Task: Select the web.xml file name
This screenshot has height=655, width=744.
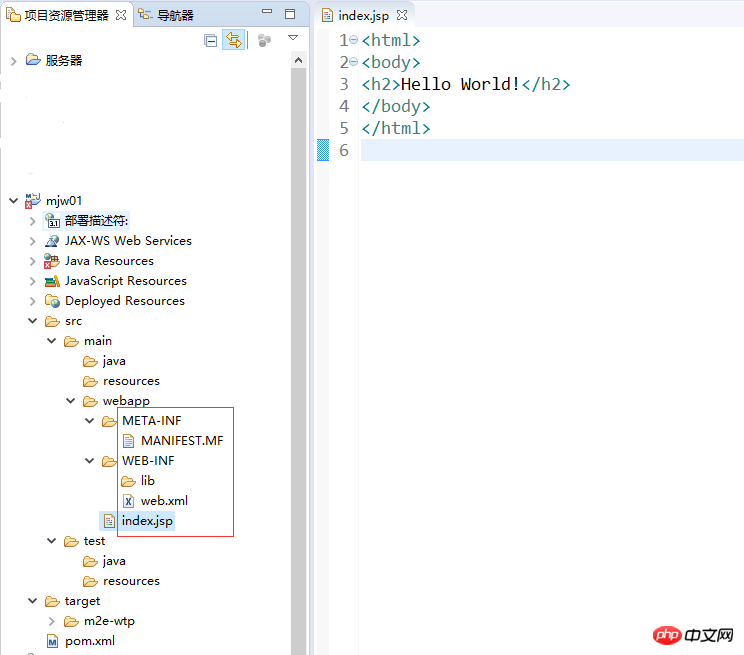Action: [x=164, y=501]
